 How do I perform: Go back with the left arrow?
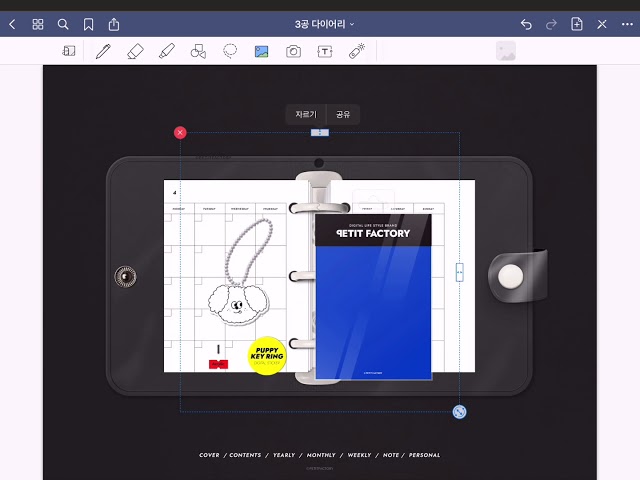(12, 24)
